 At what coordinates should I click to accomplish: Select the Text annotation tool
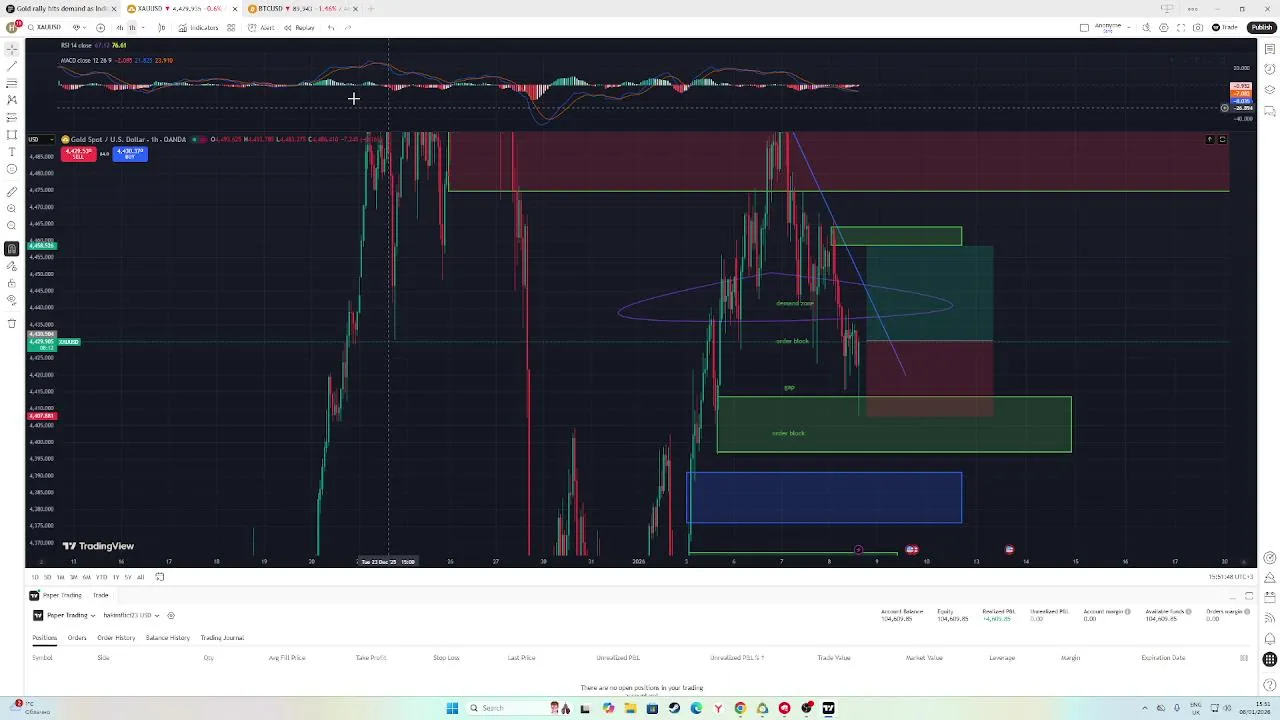click(x=12, y=151)
